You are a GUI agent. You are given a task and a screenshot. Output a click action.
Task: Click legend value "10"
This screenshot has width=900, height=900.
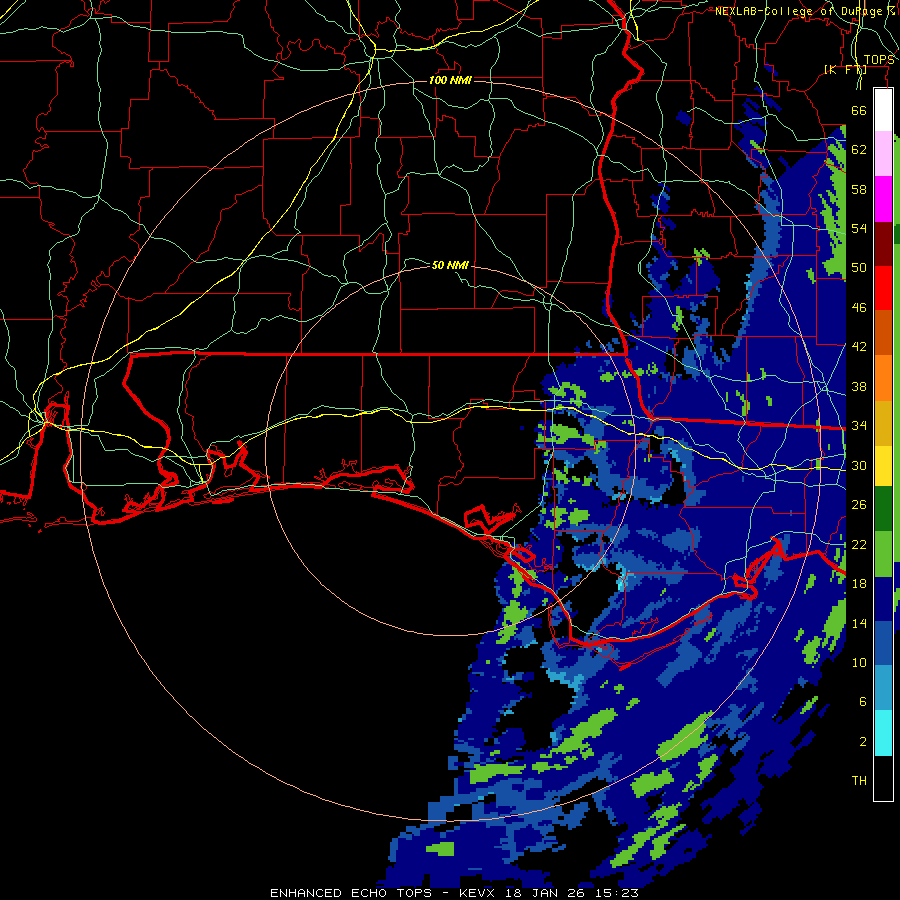click(x=859, y=662)
